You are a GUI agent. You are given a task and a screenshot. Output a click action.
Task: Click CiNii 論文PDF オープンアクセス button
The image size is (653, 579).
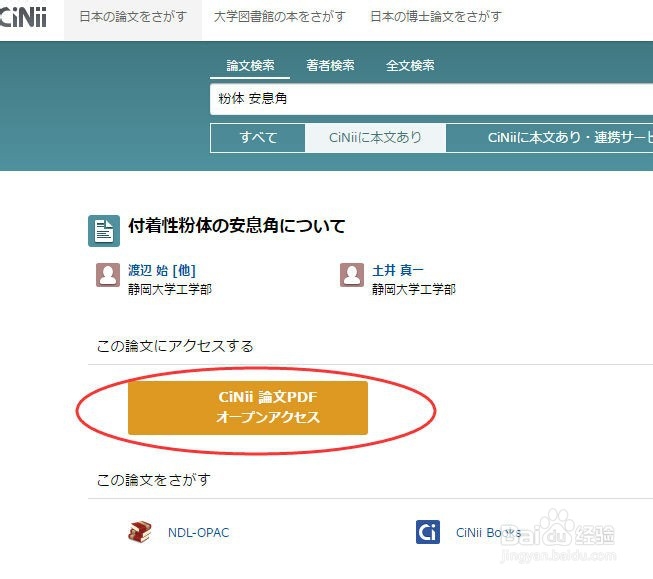click(x=248, y=408)
